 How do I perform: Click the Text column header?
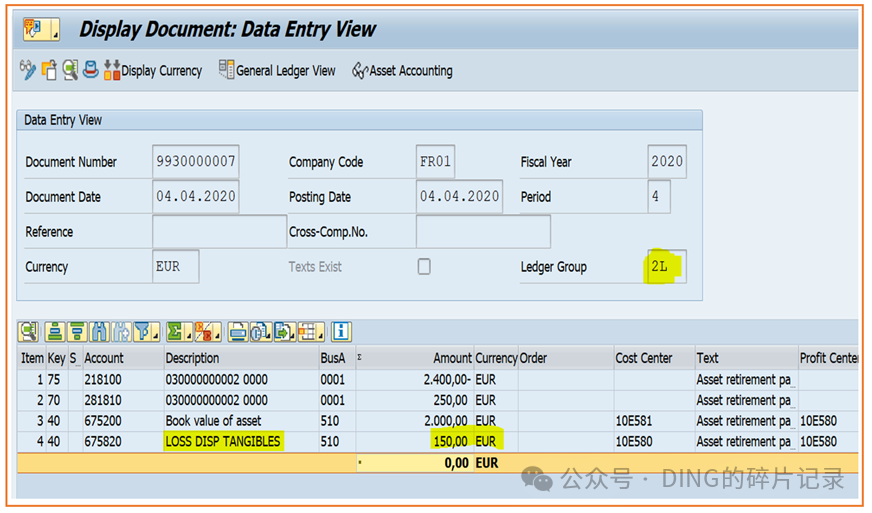pos(746,358)
